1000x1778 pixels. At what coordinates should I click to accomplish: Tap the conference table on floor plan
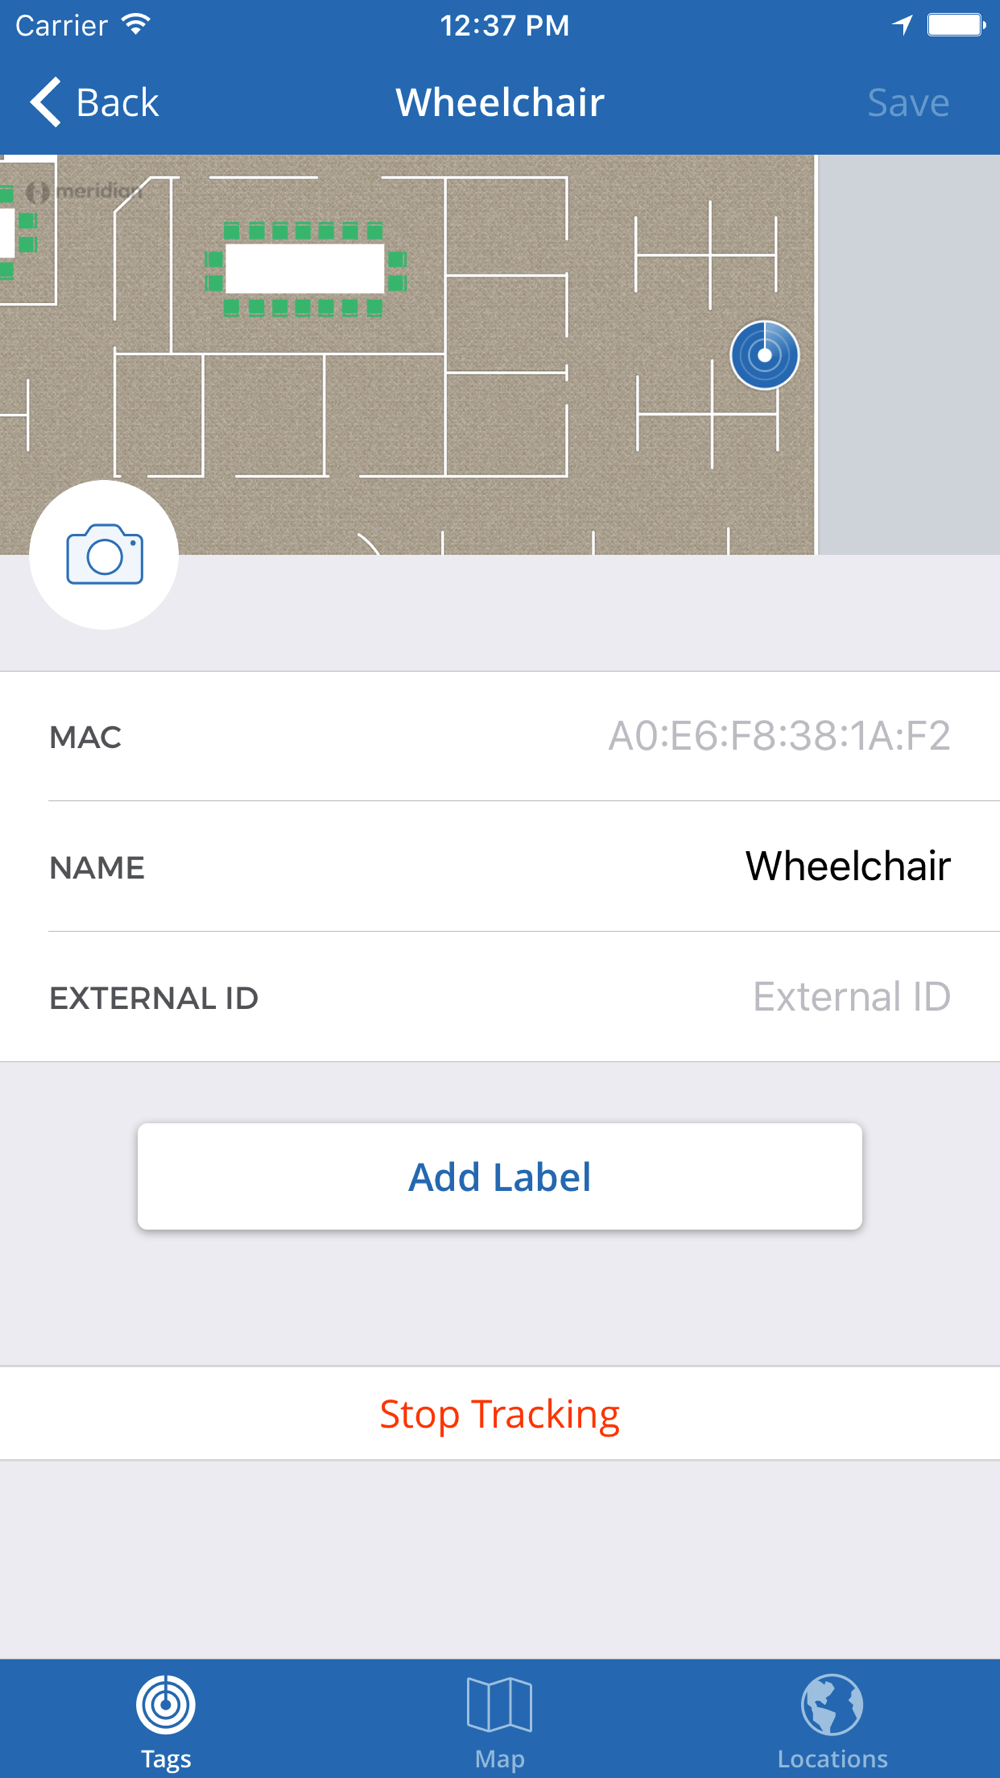pos(305,268)
